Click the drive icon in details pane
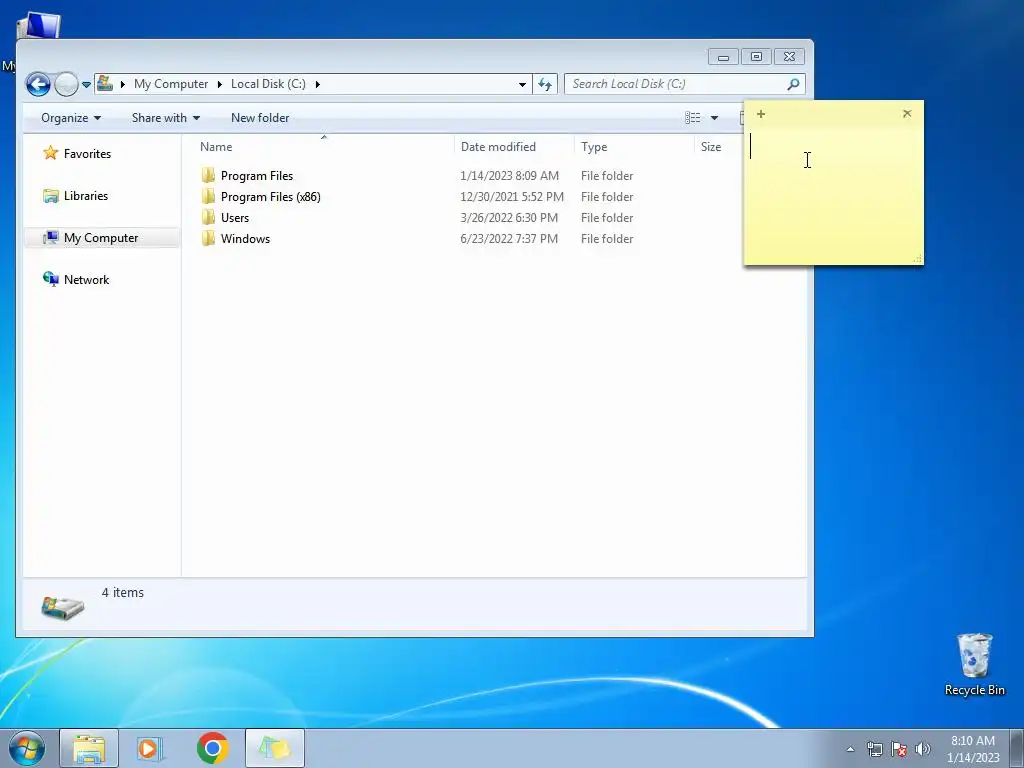1024x768 pixels. point(63,608)
